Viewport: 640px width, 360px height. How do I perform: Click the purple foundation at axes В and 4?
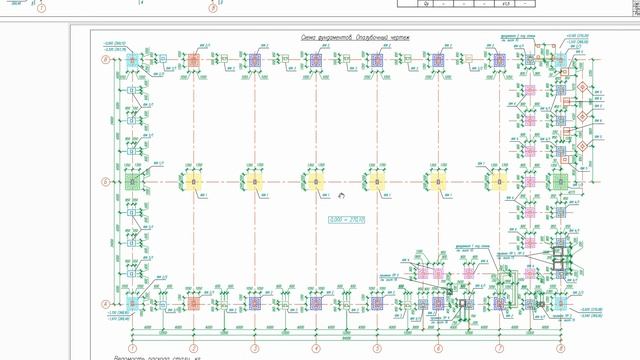pyautogui.click(x=316, y=60)
